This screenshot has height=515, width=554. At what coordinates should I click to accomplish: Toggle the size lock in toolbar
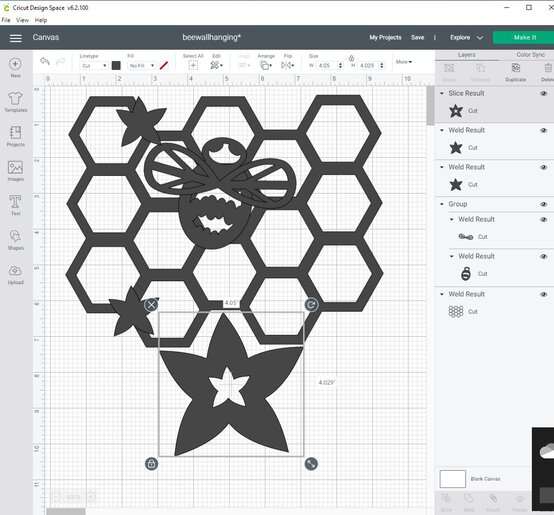tap(351, 58)
